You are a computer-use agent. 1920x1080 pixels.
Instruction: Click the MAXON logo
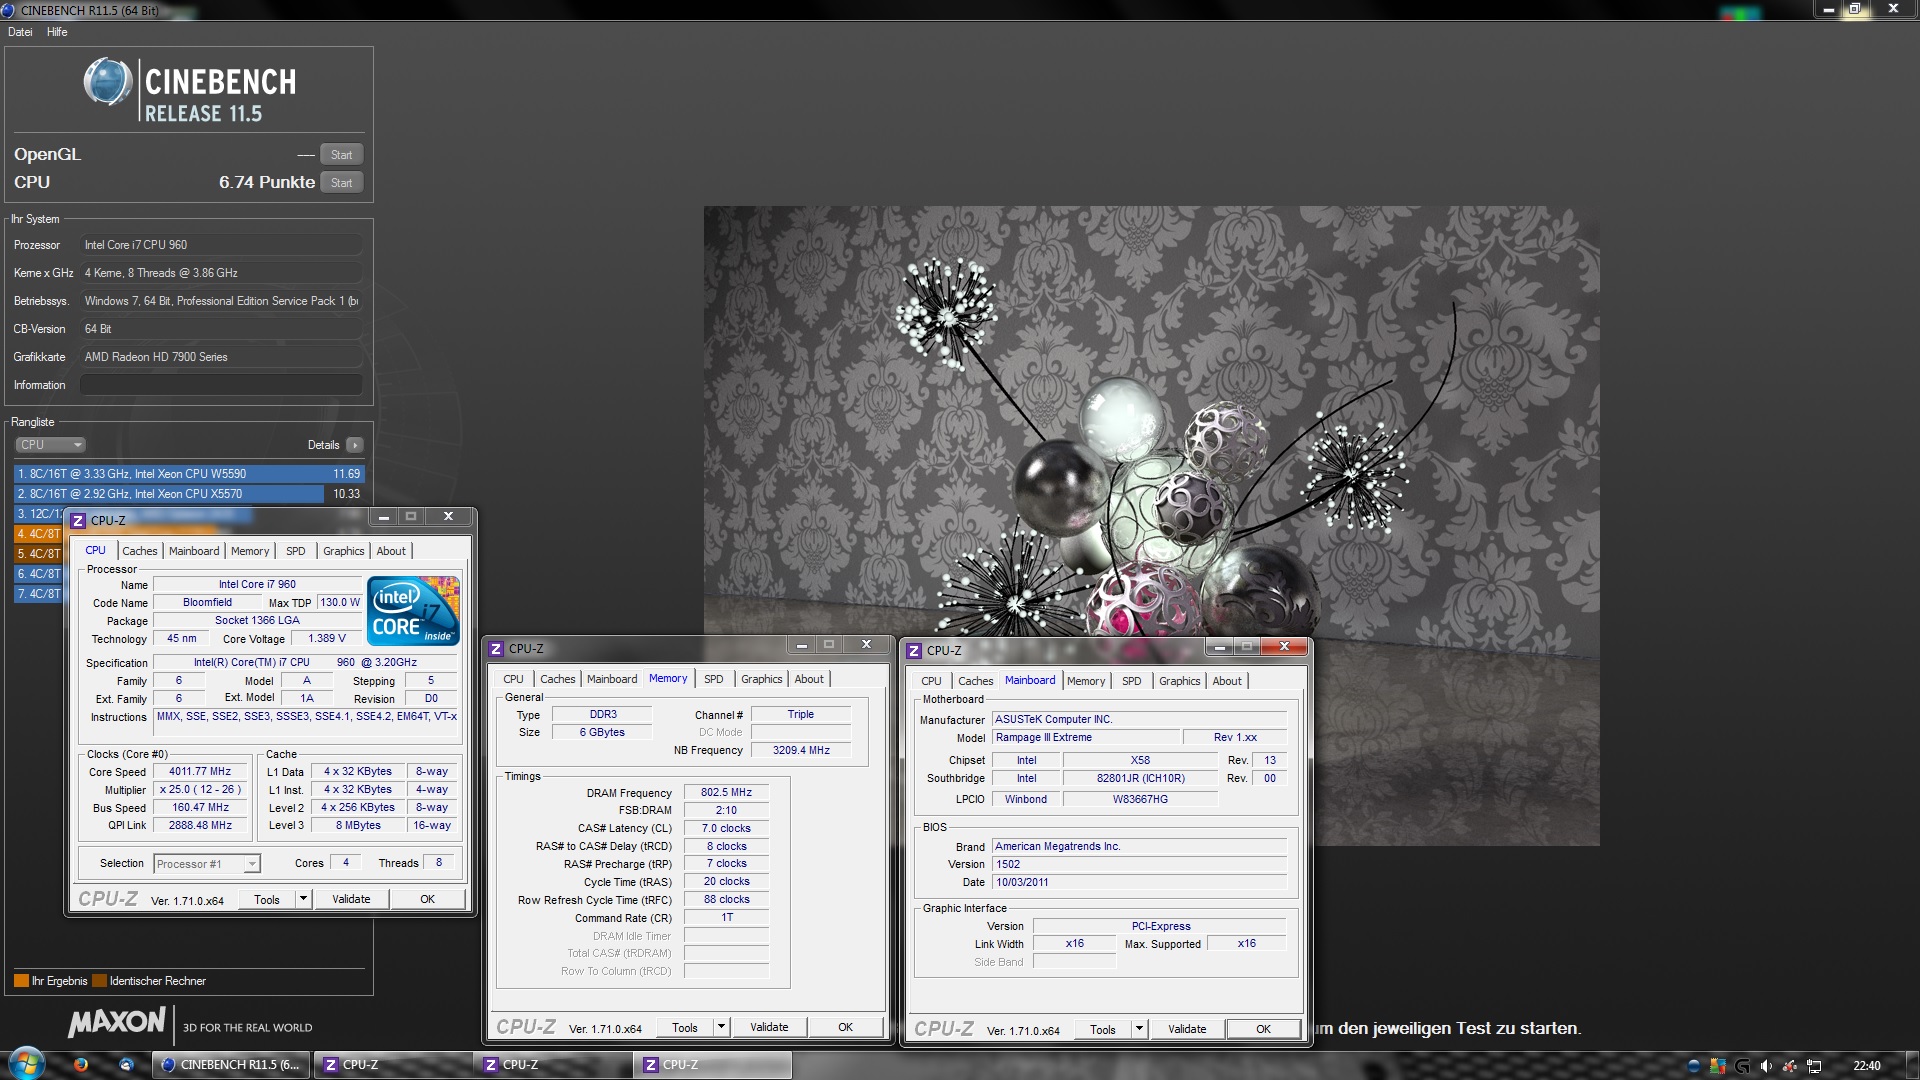117,1022
